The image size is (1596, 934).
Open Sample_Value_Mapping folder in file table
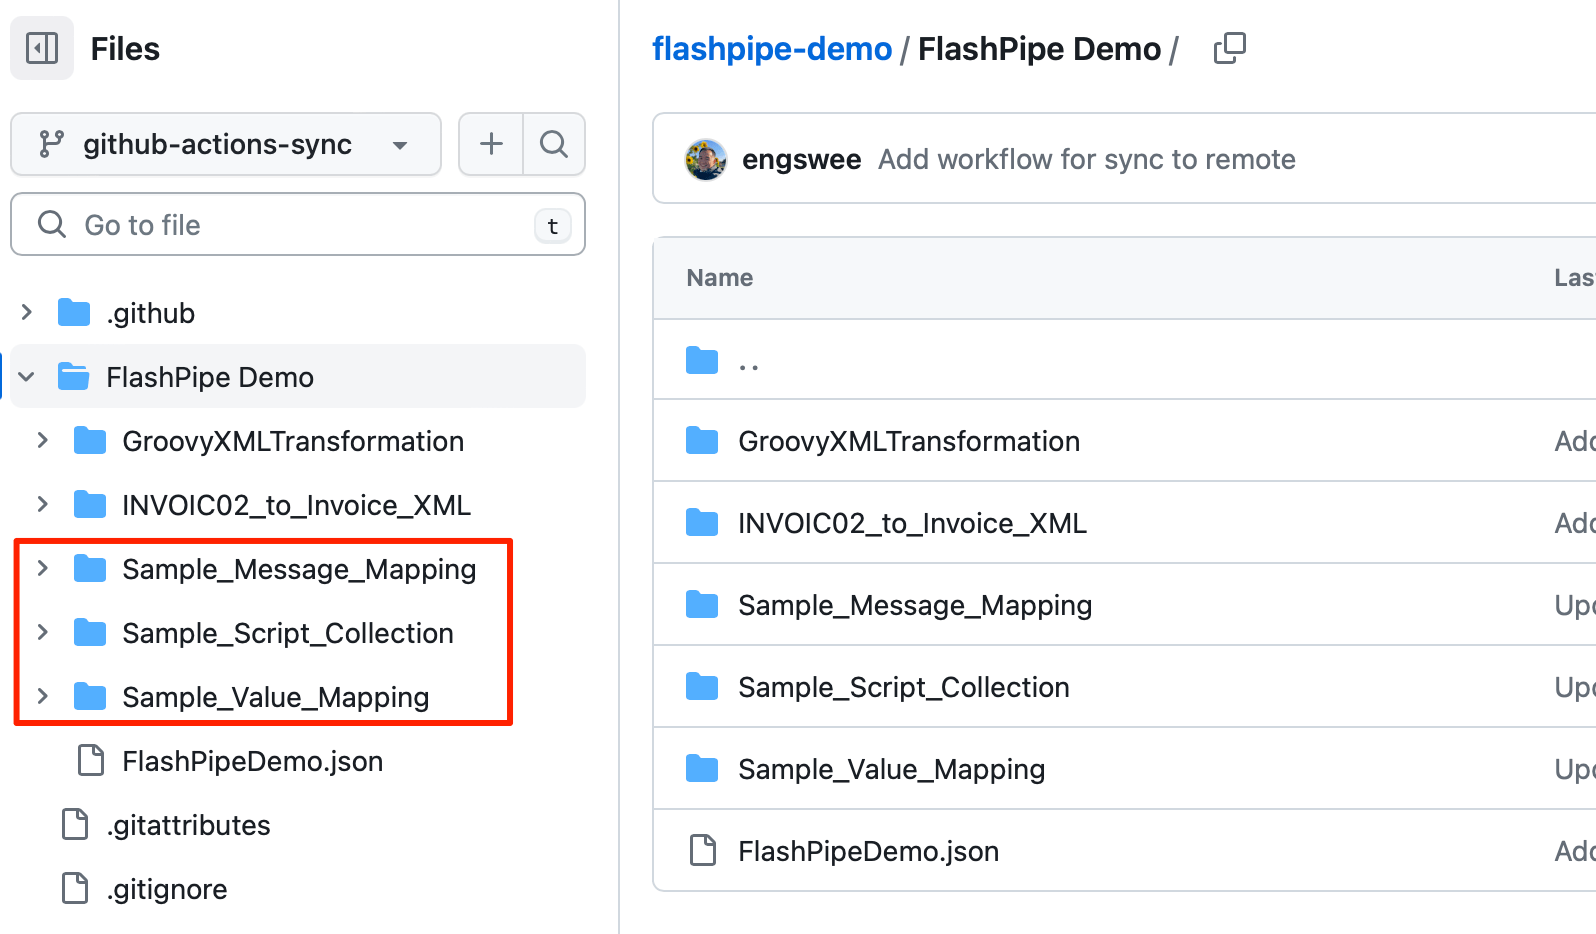pyautogui.click(x=892, y=769)
